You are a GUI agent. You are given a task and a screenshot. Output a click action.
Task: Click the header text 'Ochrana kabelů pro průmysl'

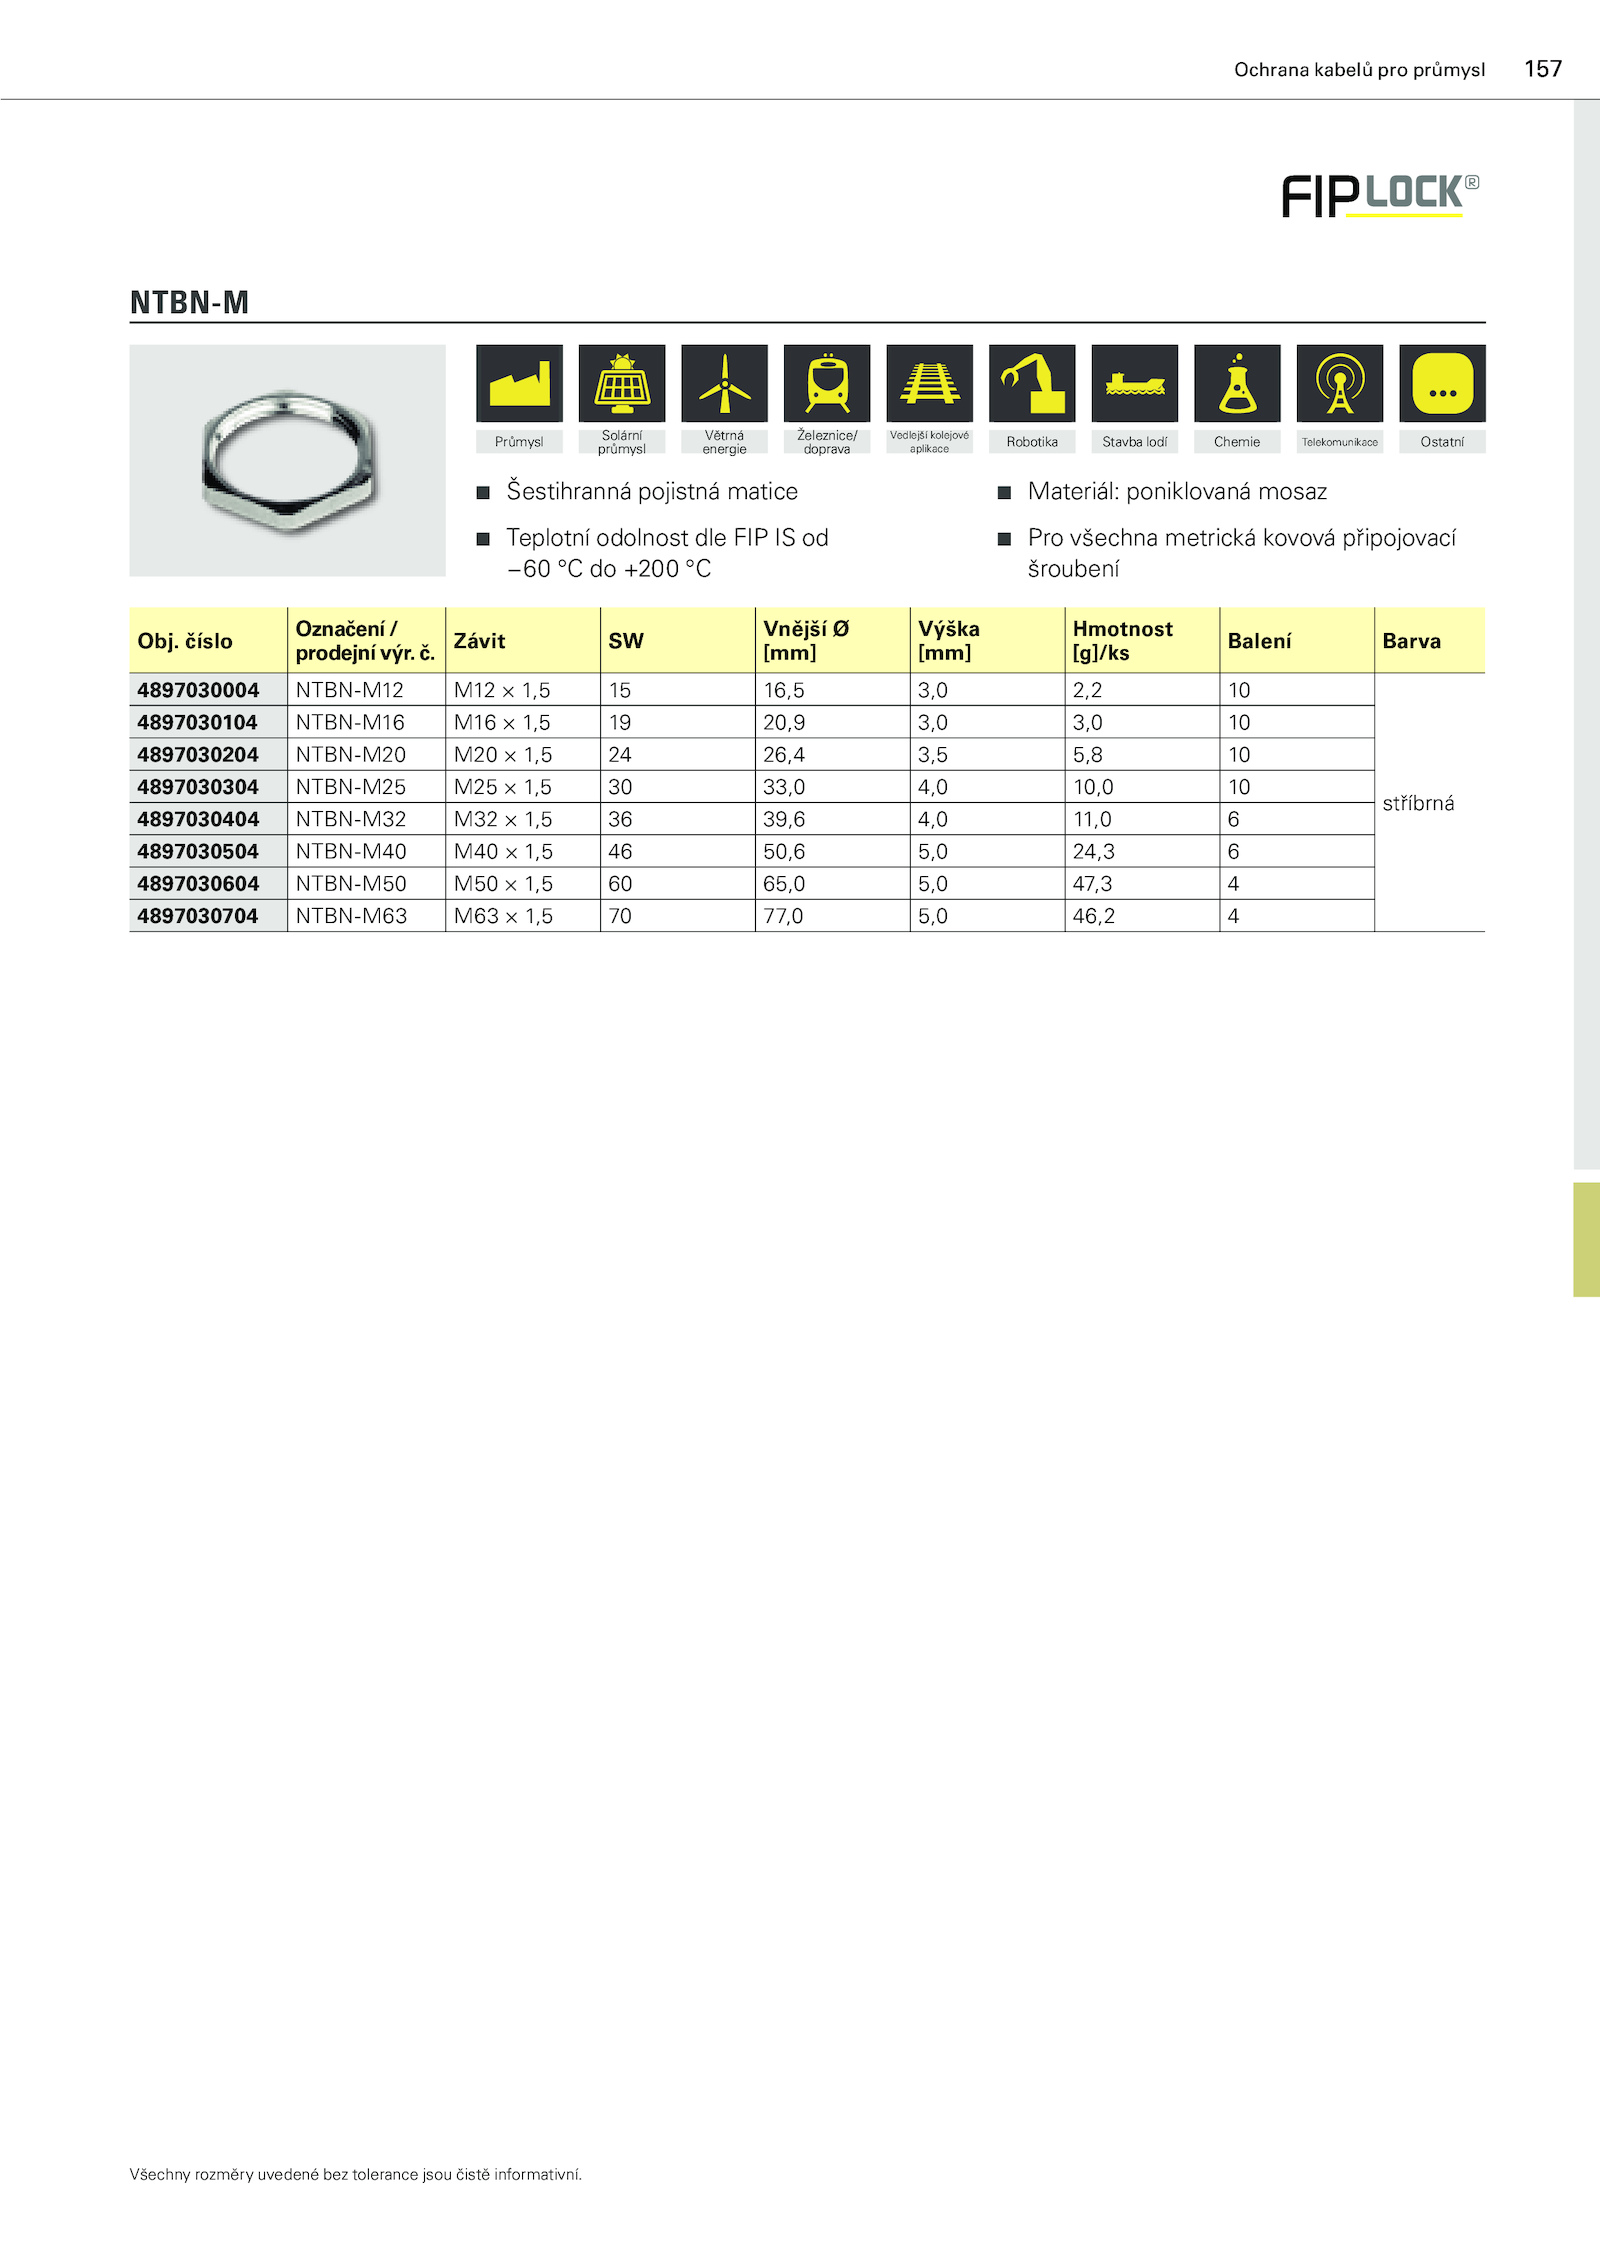(x=1359, y=70)
